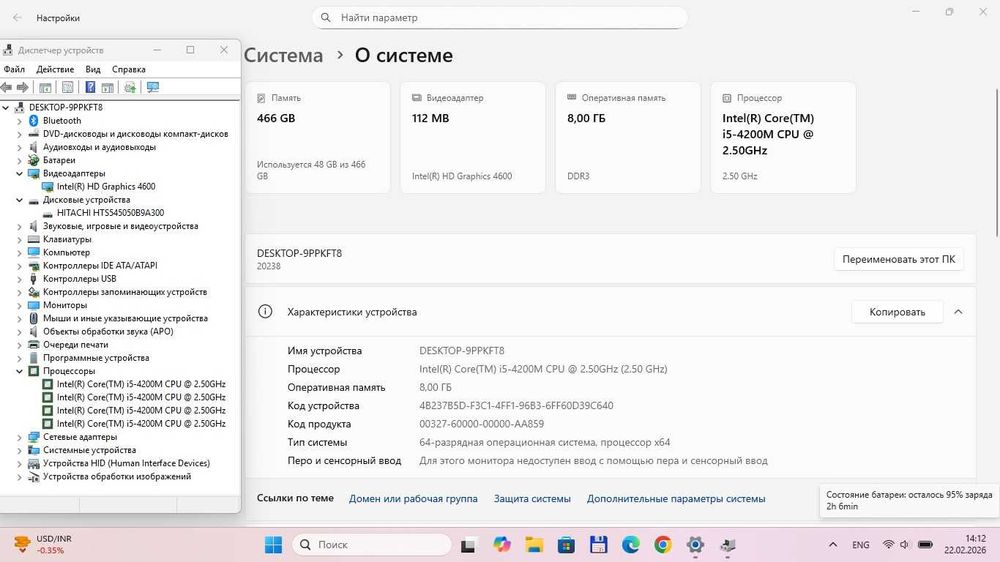Click the Device Manager taskbar icon
This screenshot has width=1000, height=562.
point(728,545)
